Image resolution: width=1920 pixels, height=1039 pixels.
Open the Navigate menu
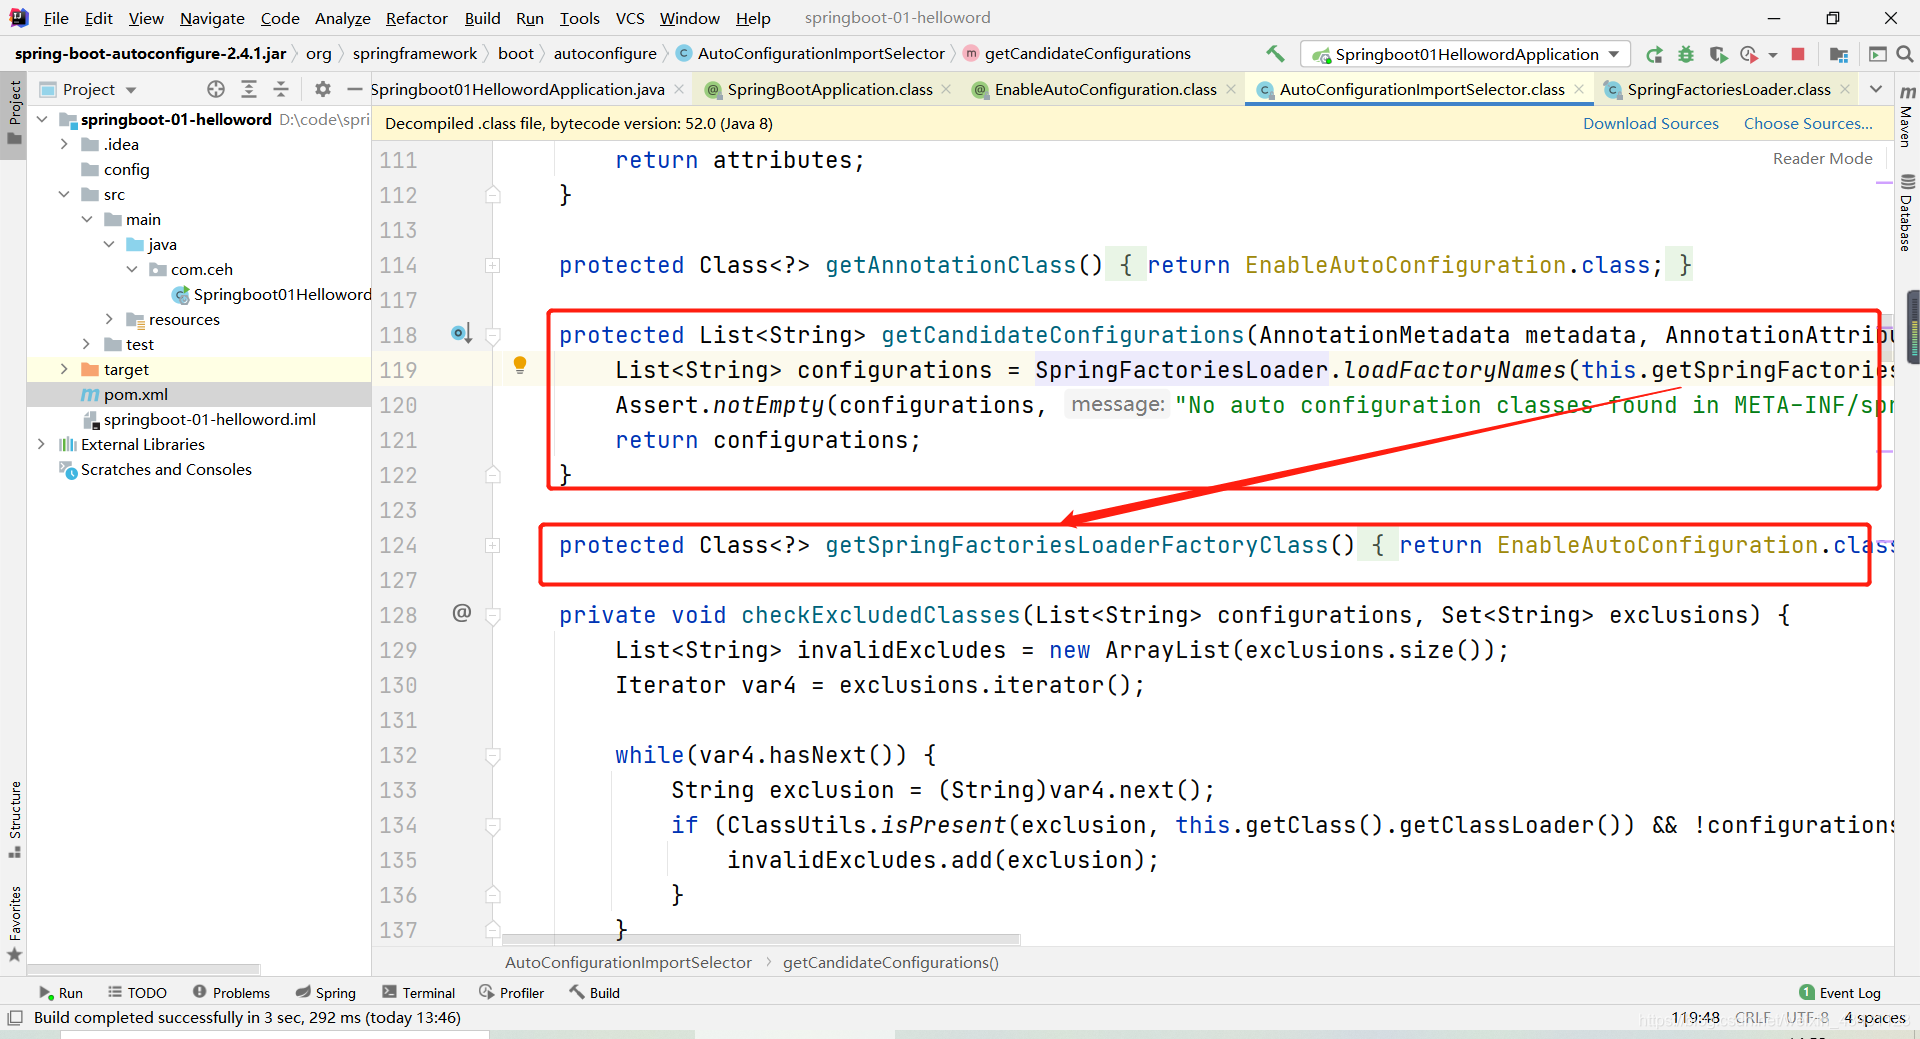pyautogui.click(x=212, y=18)
